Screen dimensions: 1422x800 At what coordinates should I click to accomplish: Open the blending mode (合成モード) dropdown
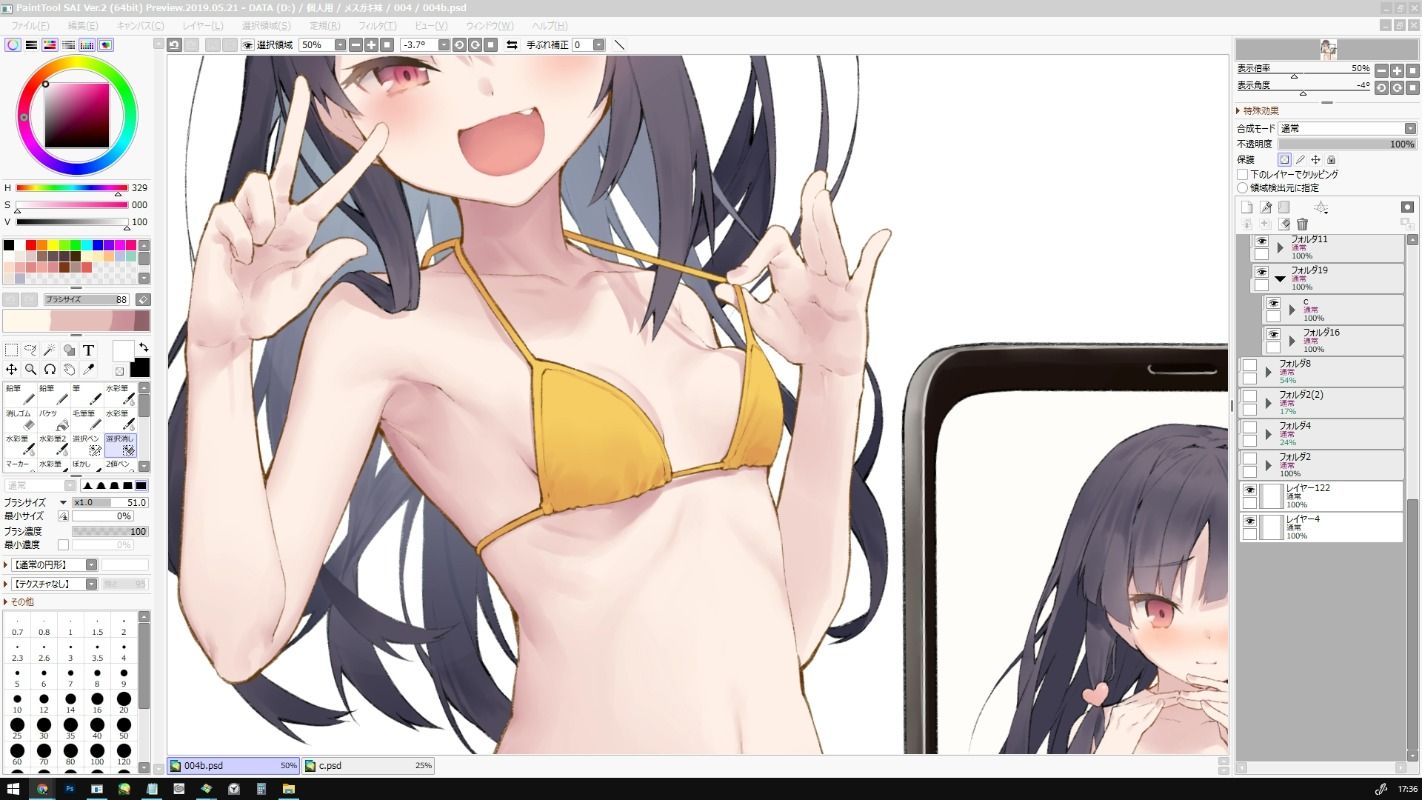1347,129
